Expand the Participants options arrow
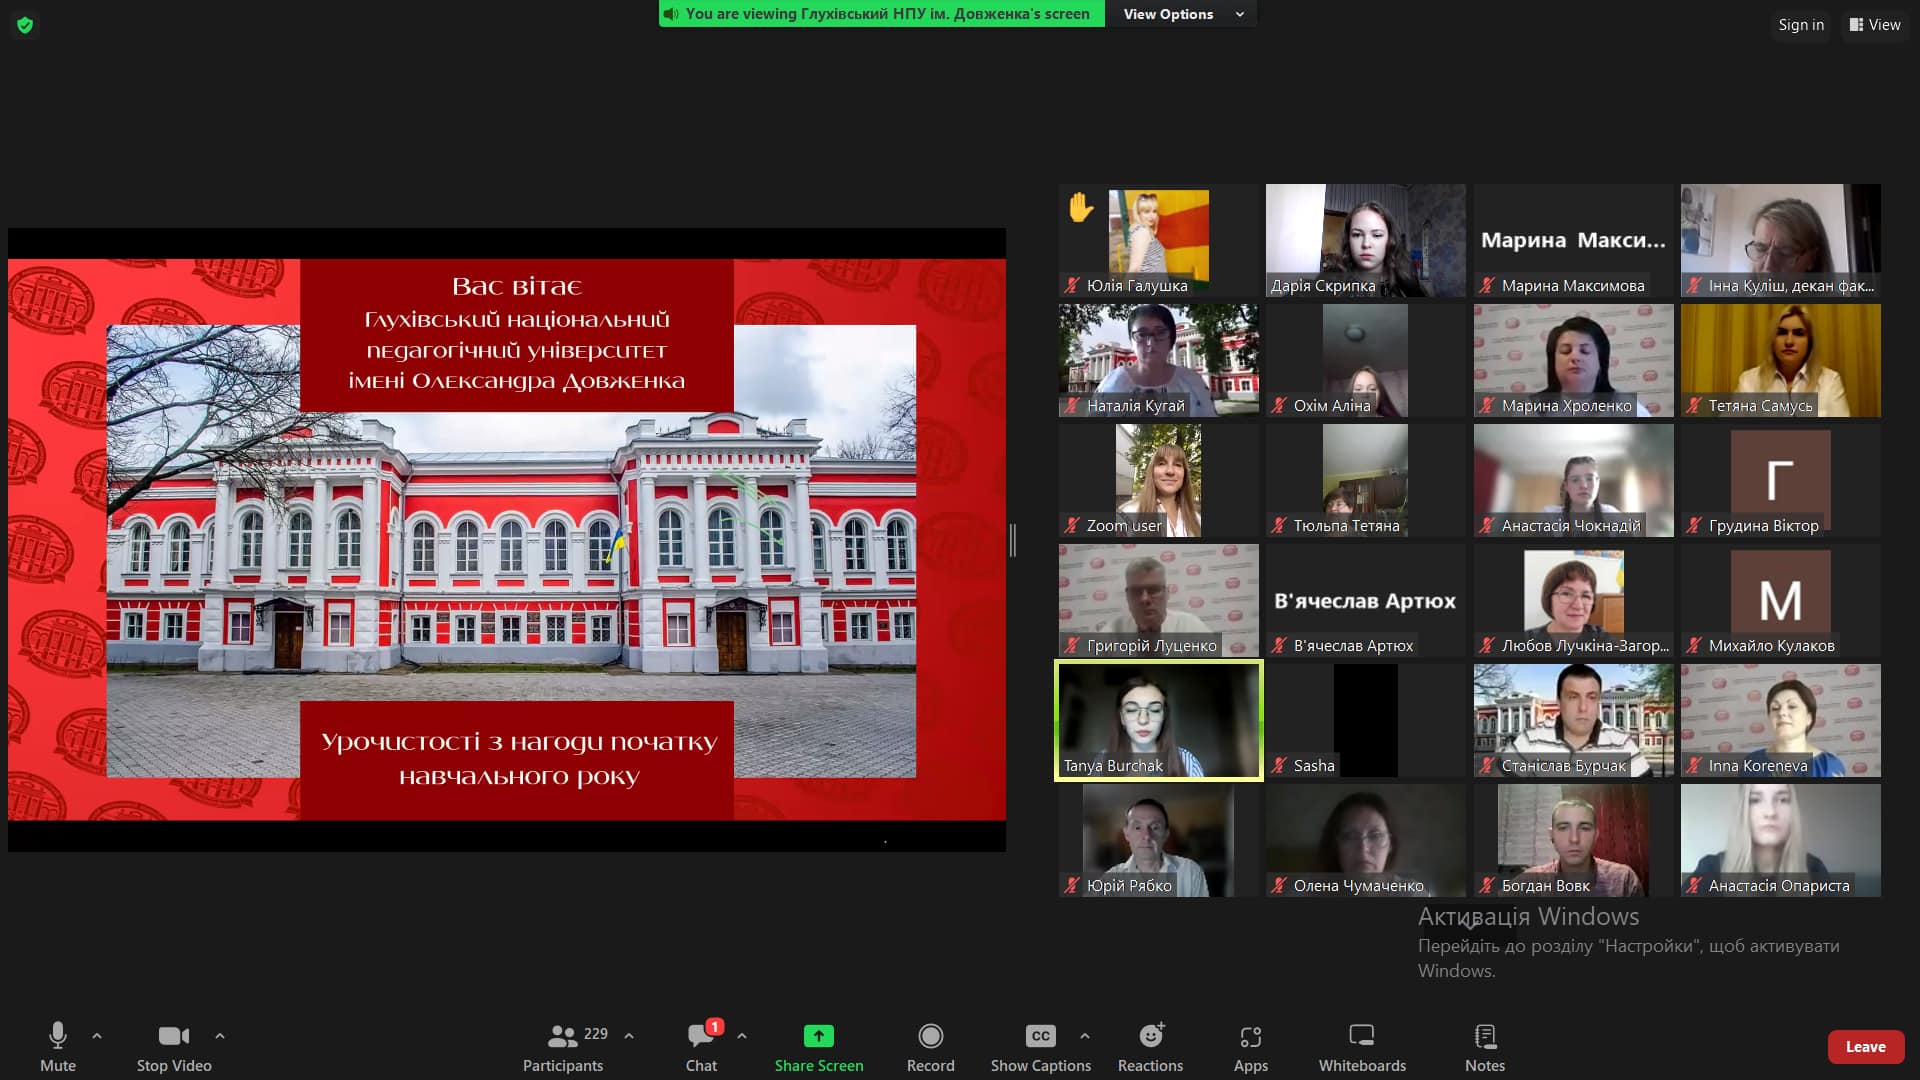This screenshot has width=1920, height=1080. [x=629, y=1036]
